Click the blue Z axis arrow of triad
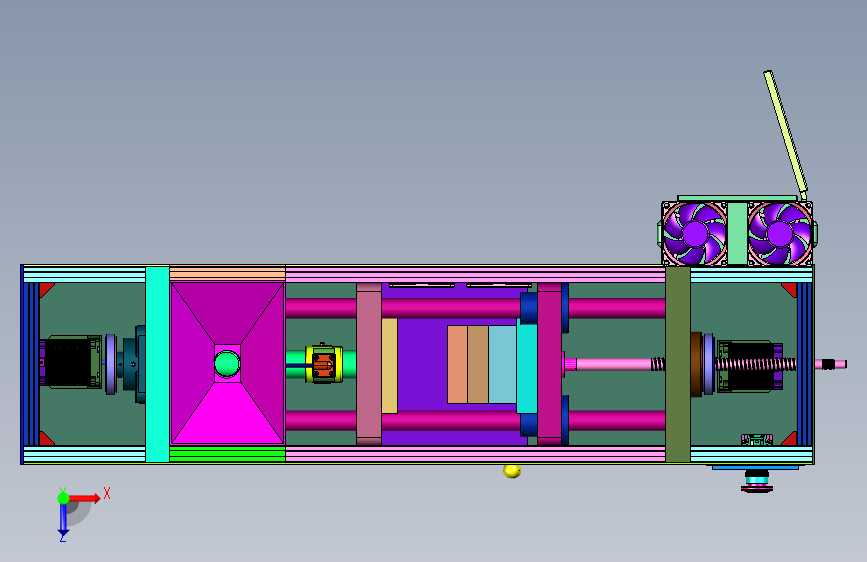The width and height of the screenshot is (867, 562). click(x=63, y=520)
